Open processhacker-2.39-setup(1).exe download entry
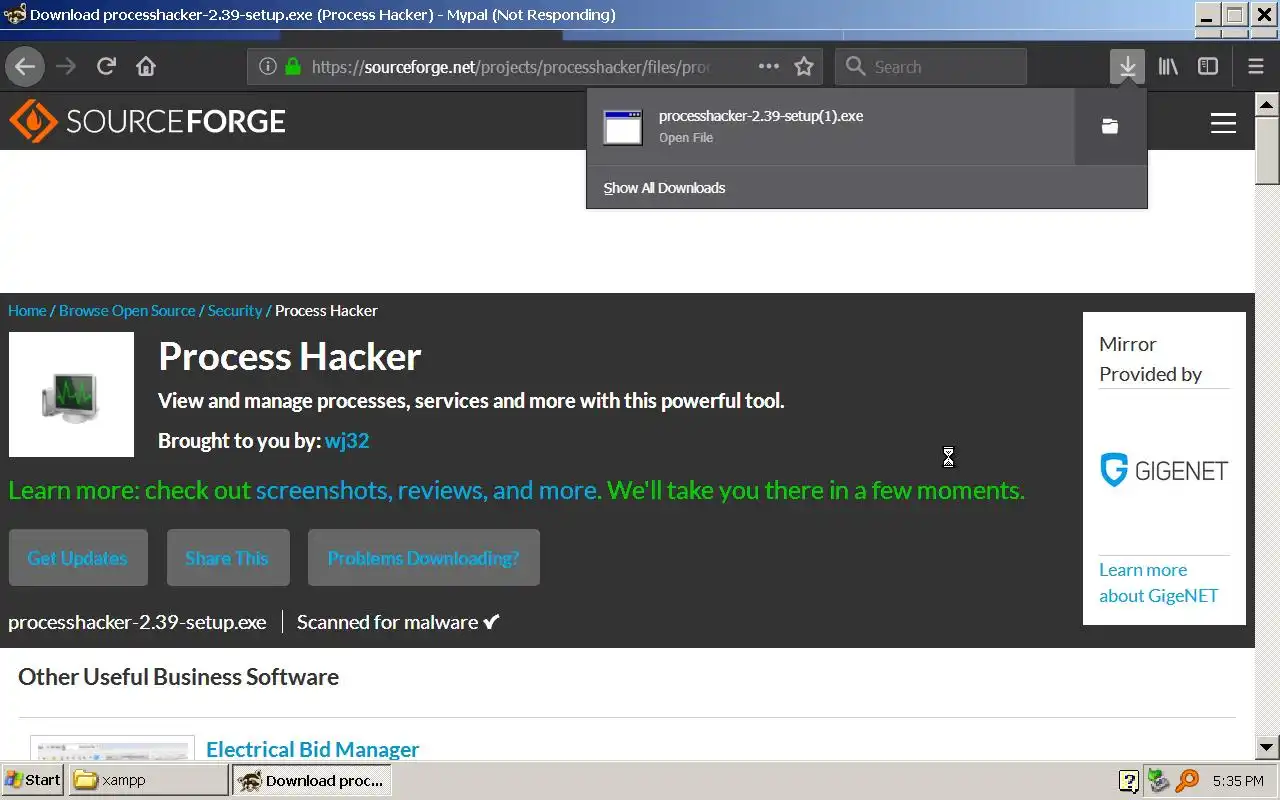The image size is (1280, 800). coord(830,126)
